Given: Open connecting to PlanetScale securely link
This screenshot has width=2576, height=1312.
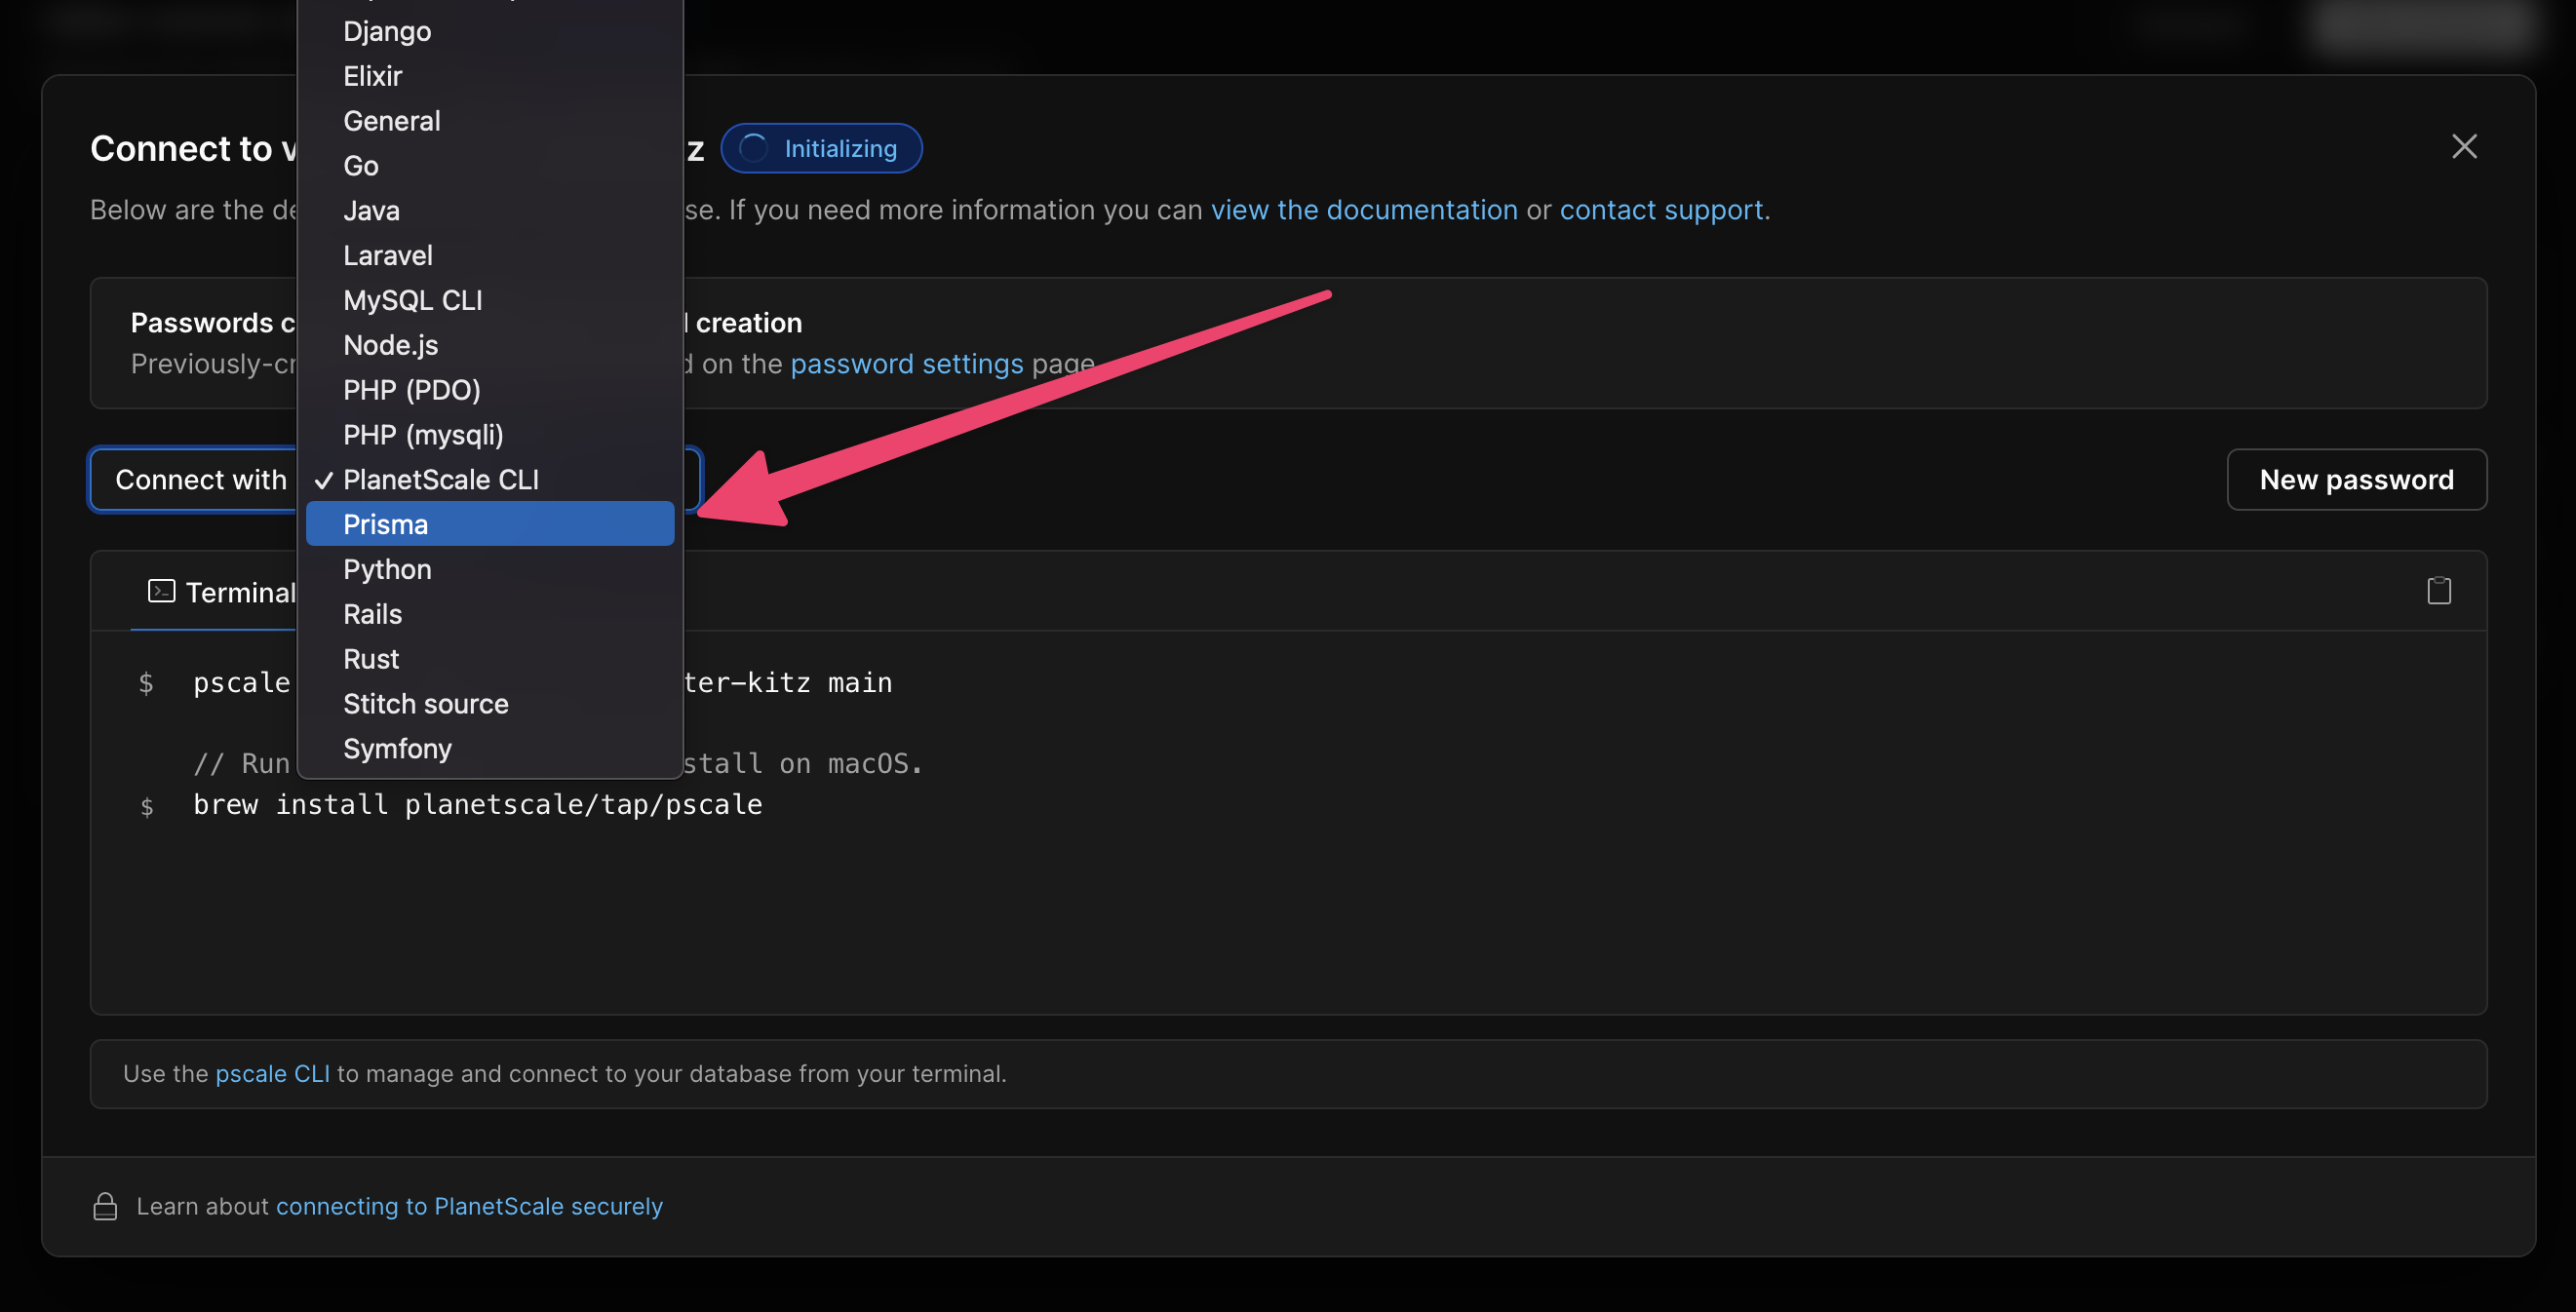Looking at the screenshot, I should tap(468, 1206).
